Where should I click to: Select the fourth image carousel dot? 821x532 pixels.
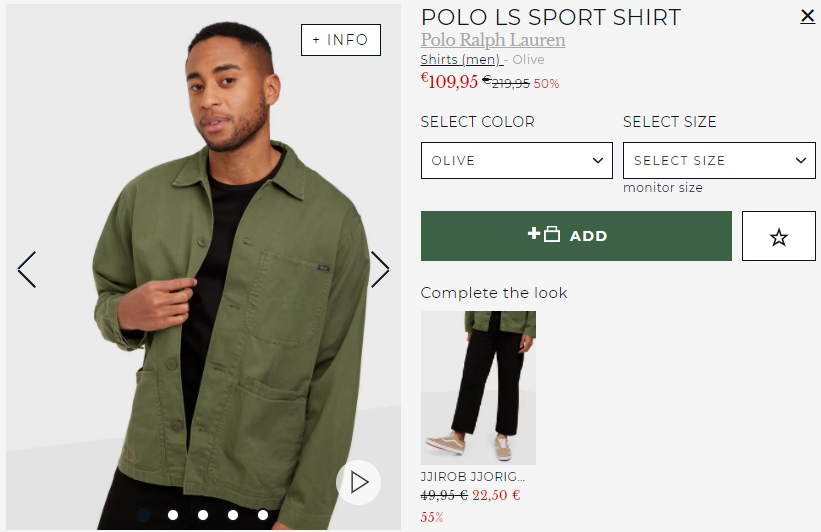(x=232, y=515)
